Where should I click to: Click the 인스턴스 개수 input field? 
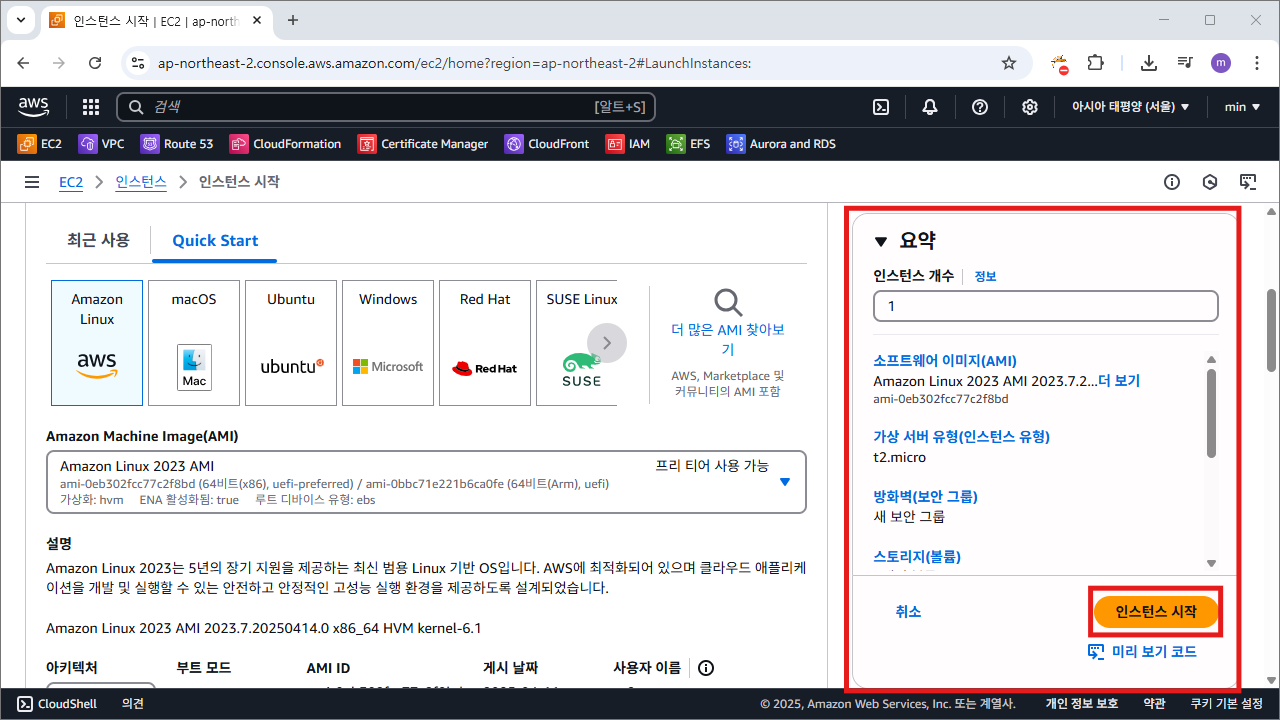pyautogui.click(x=1045, y=306)
